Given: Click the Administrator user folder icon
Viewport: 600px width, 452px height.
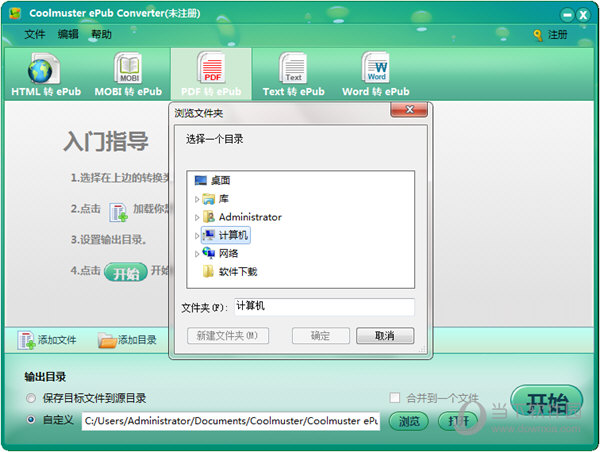Looking at the screenshot, I should point(209,217).
